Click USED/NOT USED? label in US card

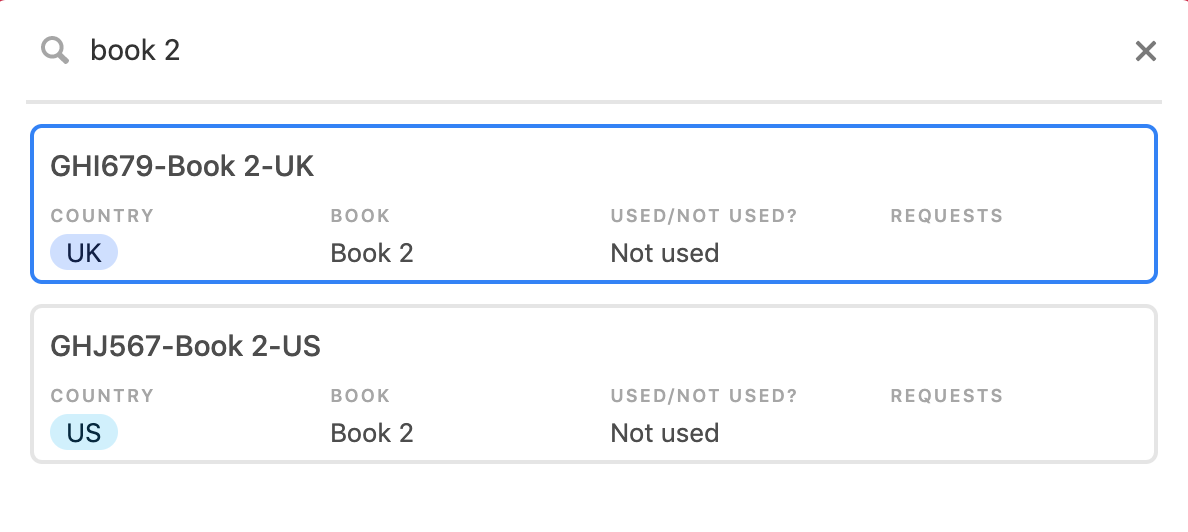[x=704, y=396]
